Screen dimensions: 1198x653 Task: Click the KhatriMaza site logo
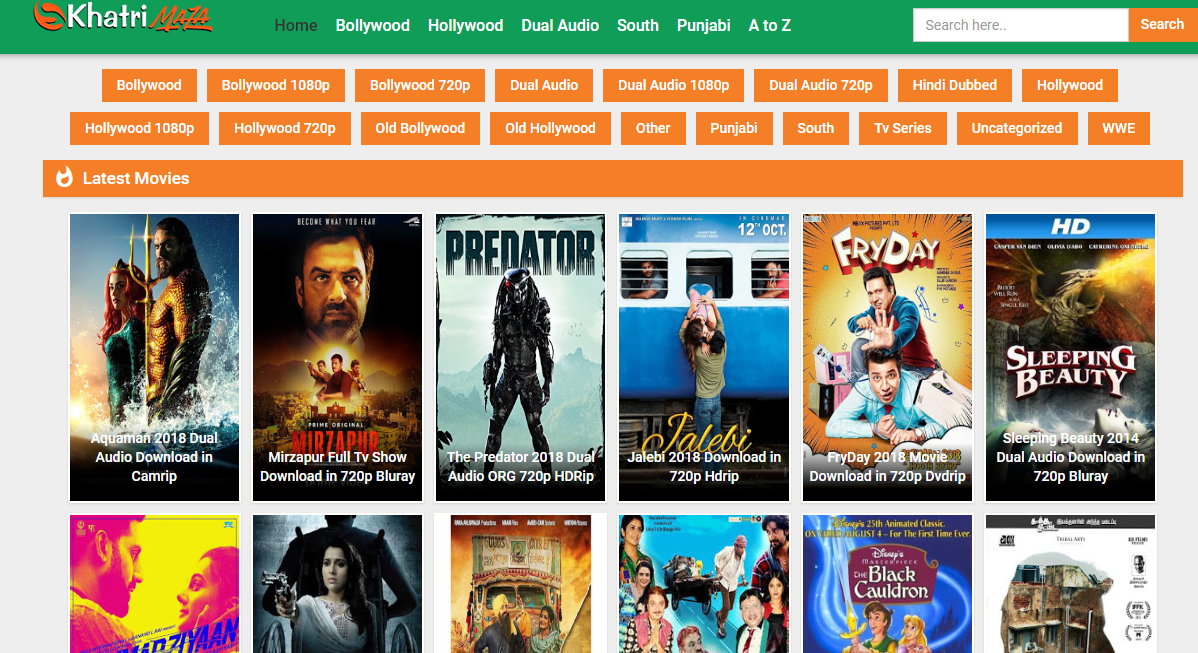tap(122, 17)
